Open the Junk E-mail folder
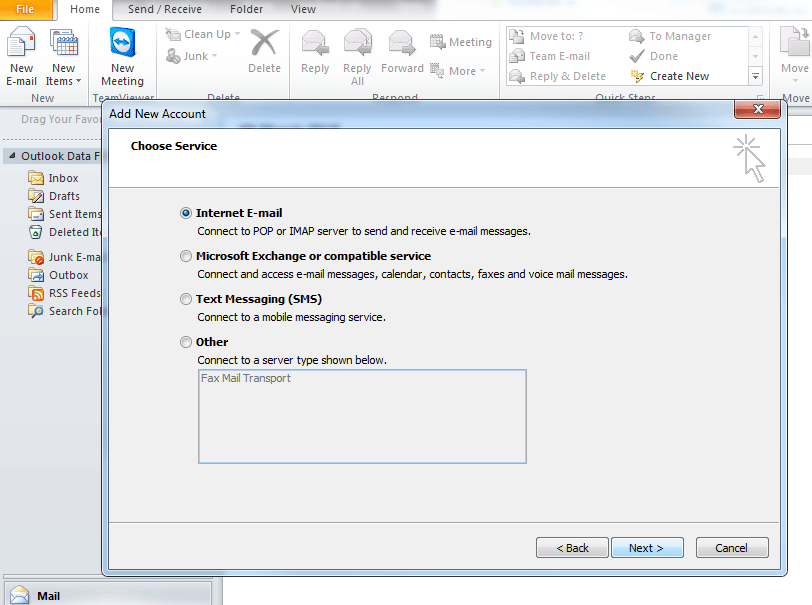This screenshot has width=812, height=605. [65, 257]
